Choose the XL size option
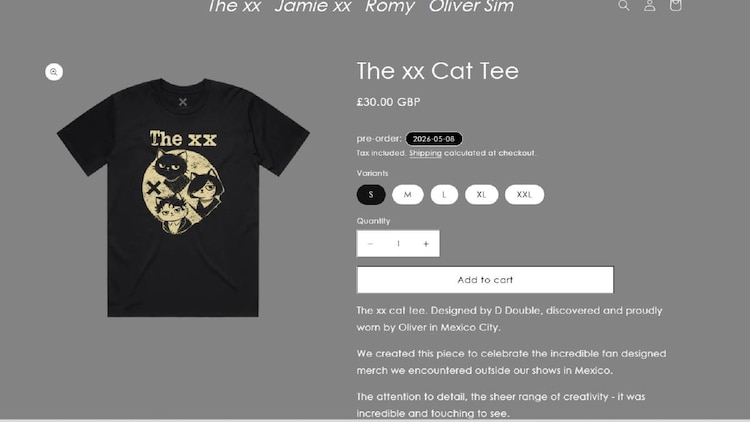750x422 pixels. point(481,195)
